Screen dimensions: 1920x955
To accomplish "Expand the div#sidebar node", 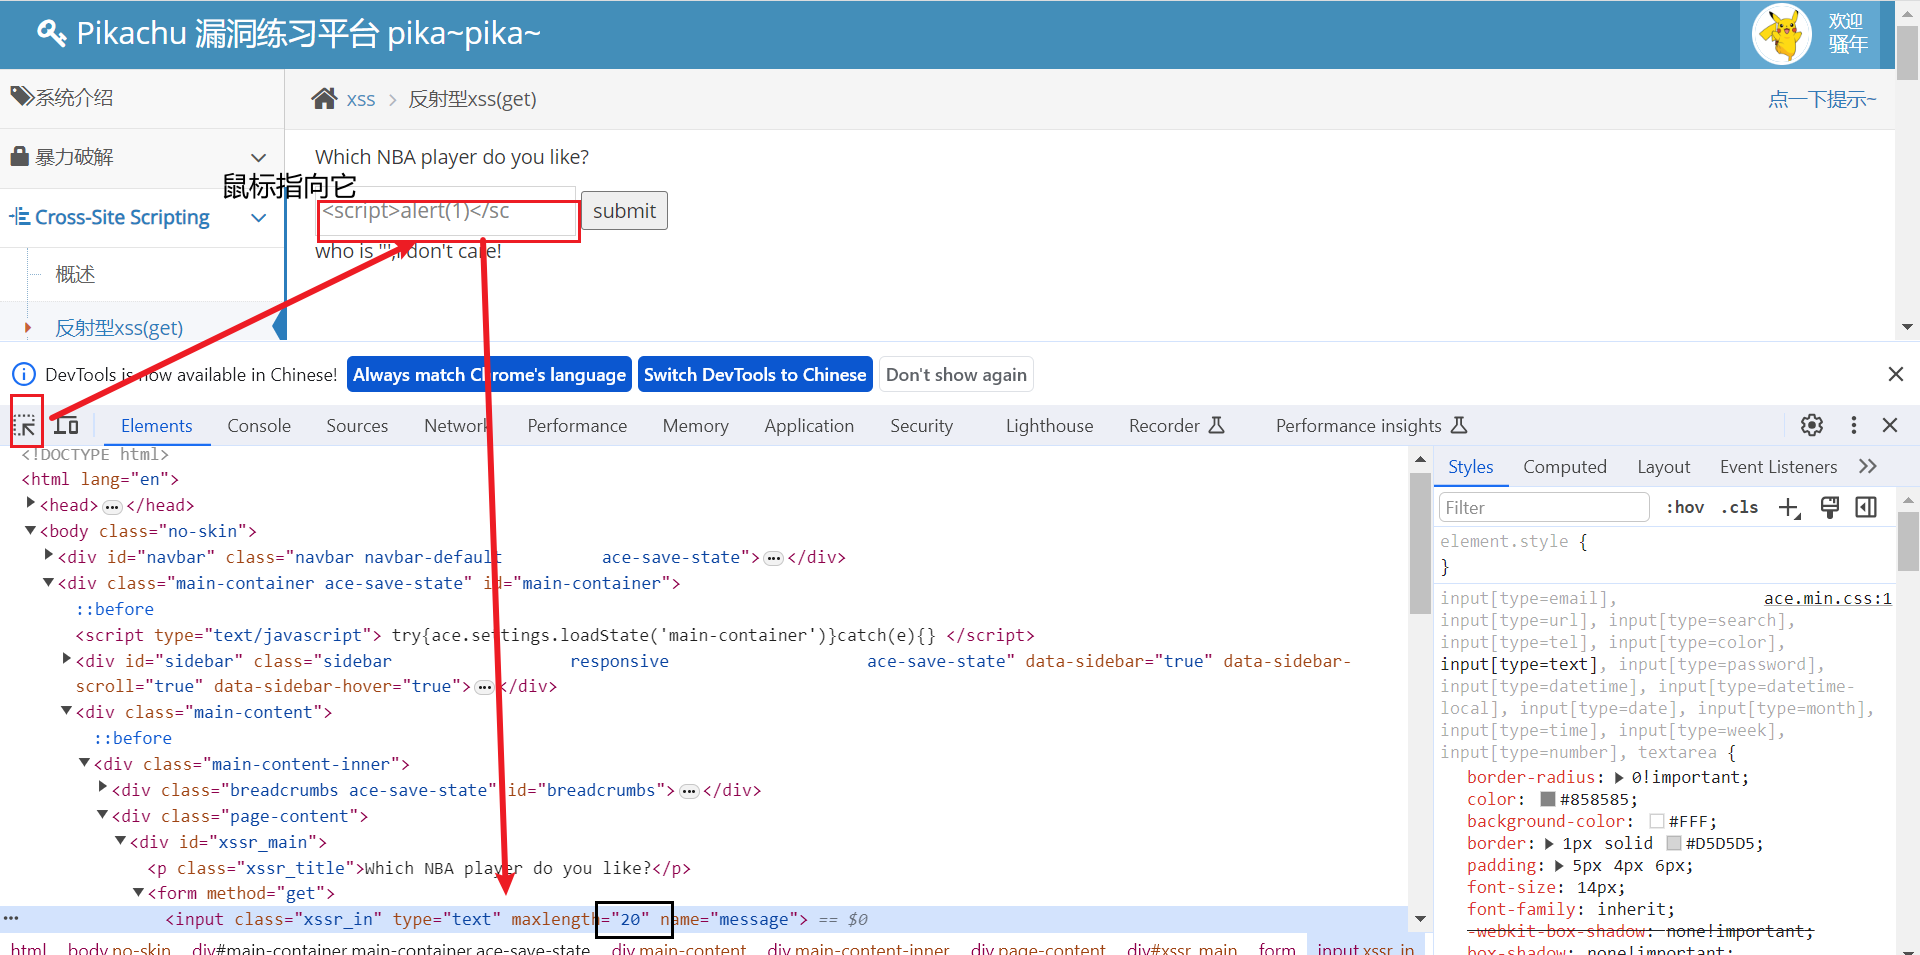I will pyautogui.click(x=66, y=659).
